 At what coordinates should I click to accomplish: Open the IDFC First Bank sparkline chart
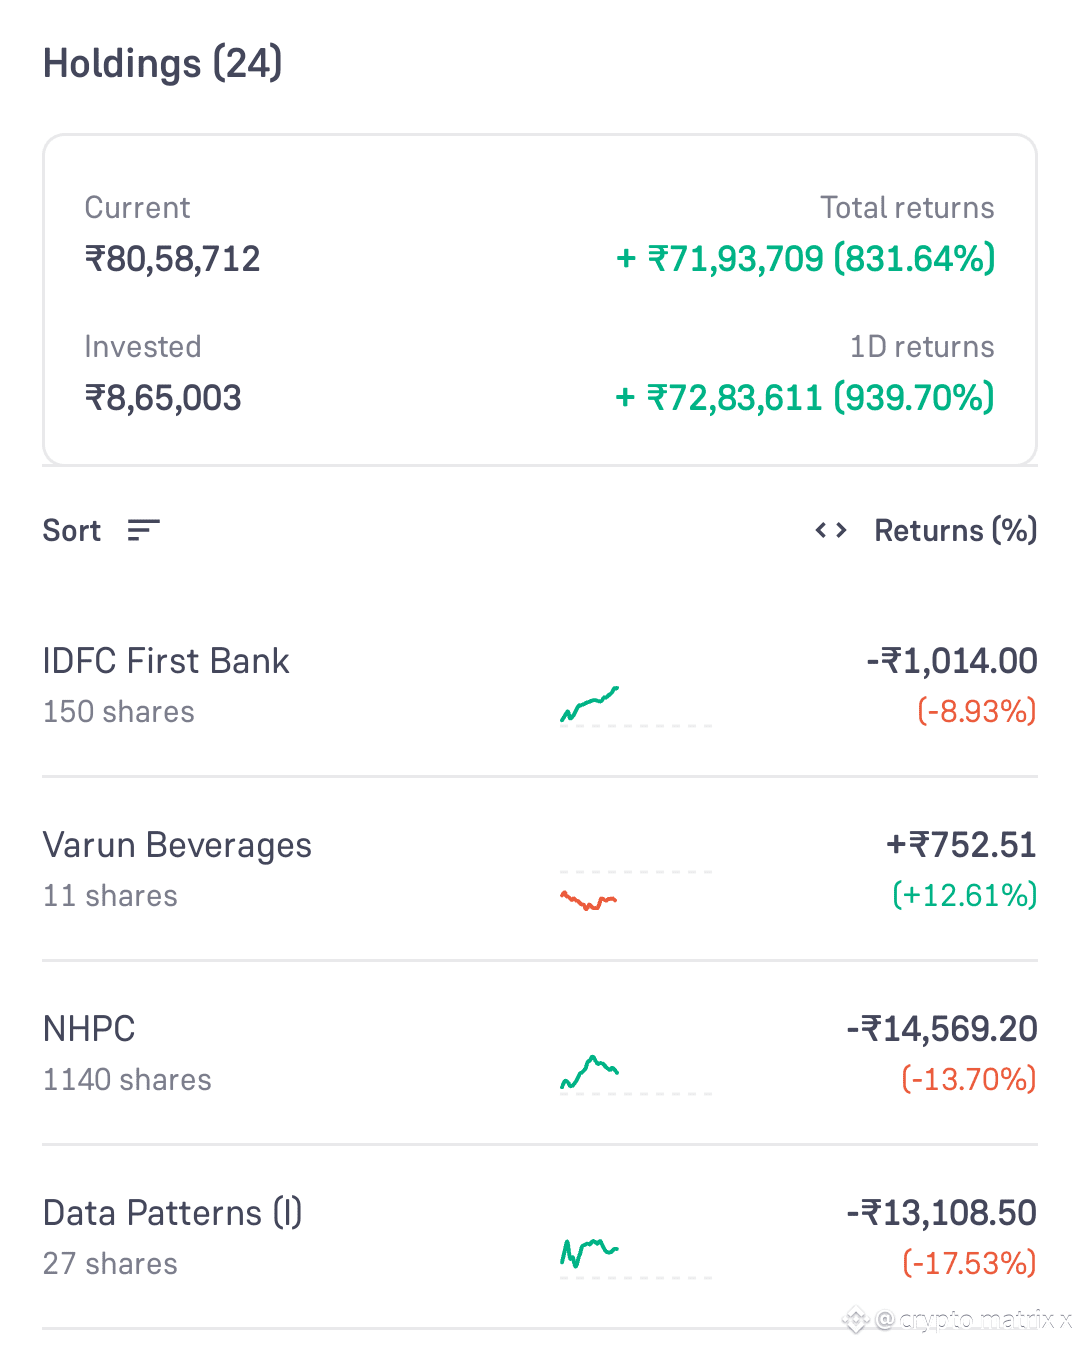click(x=590, y=704)
